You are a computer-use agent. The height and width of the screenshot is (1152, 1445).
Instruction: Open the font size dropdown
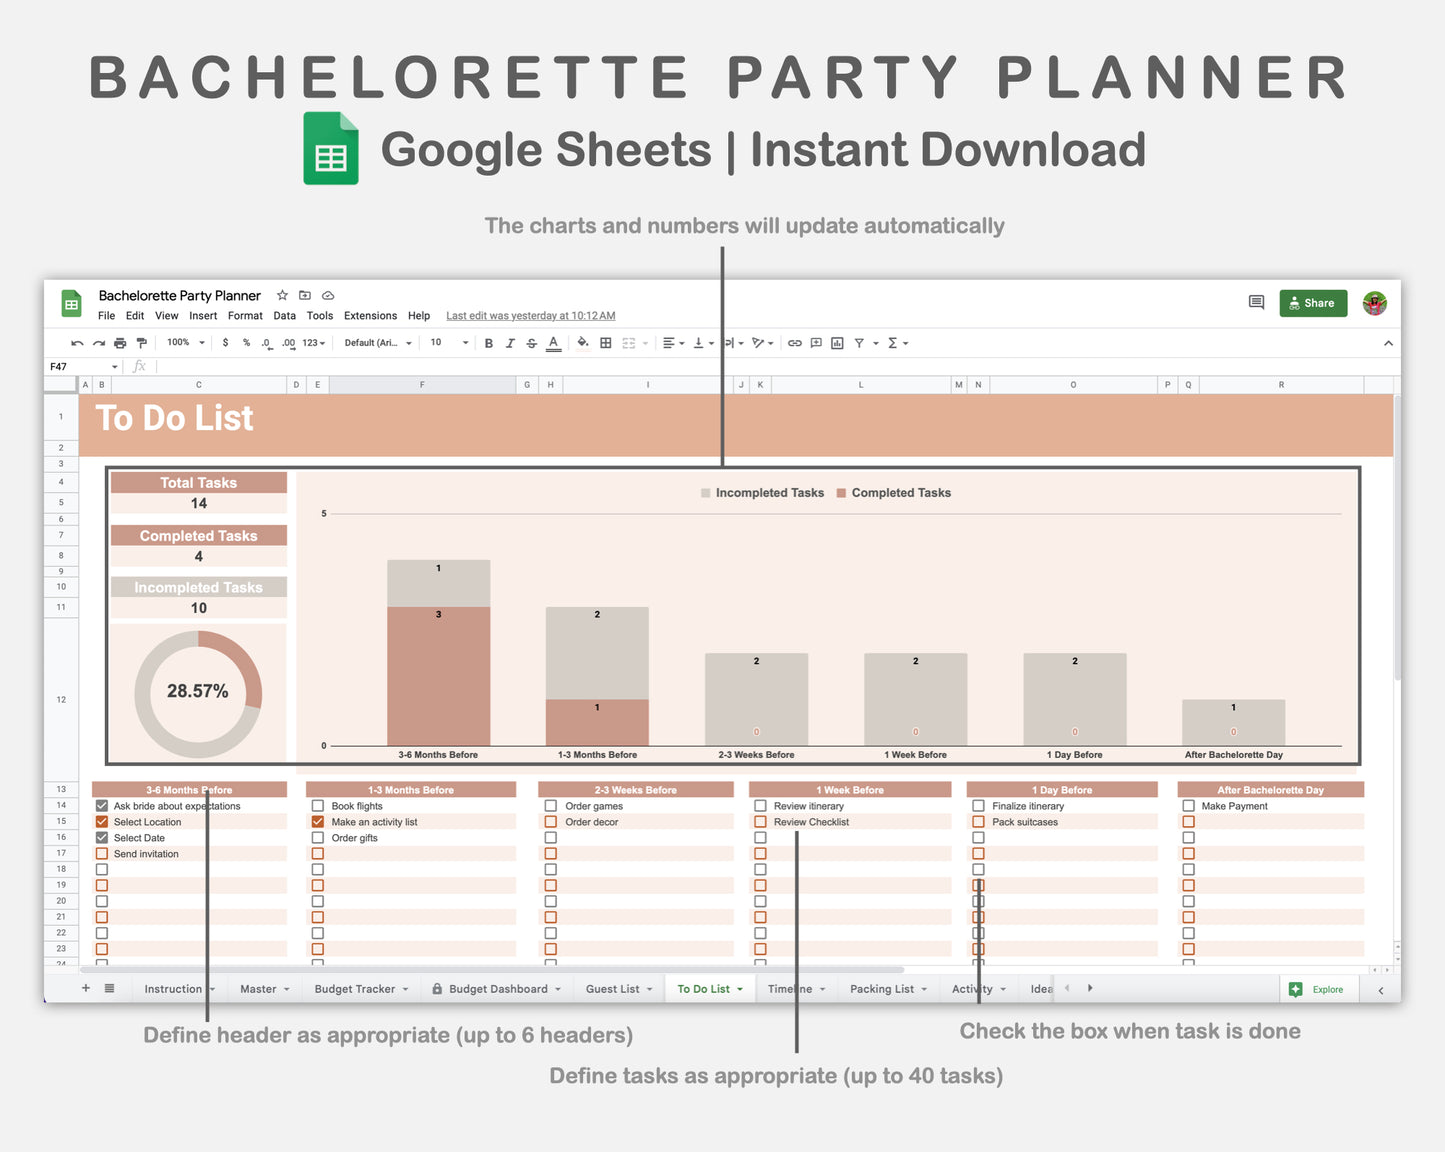pos(447,342)
